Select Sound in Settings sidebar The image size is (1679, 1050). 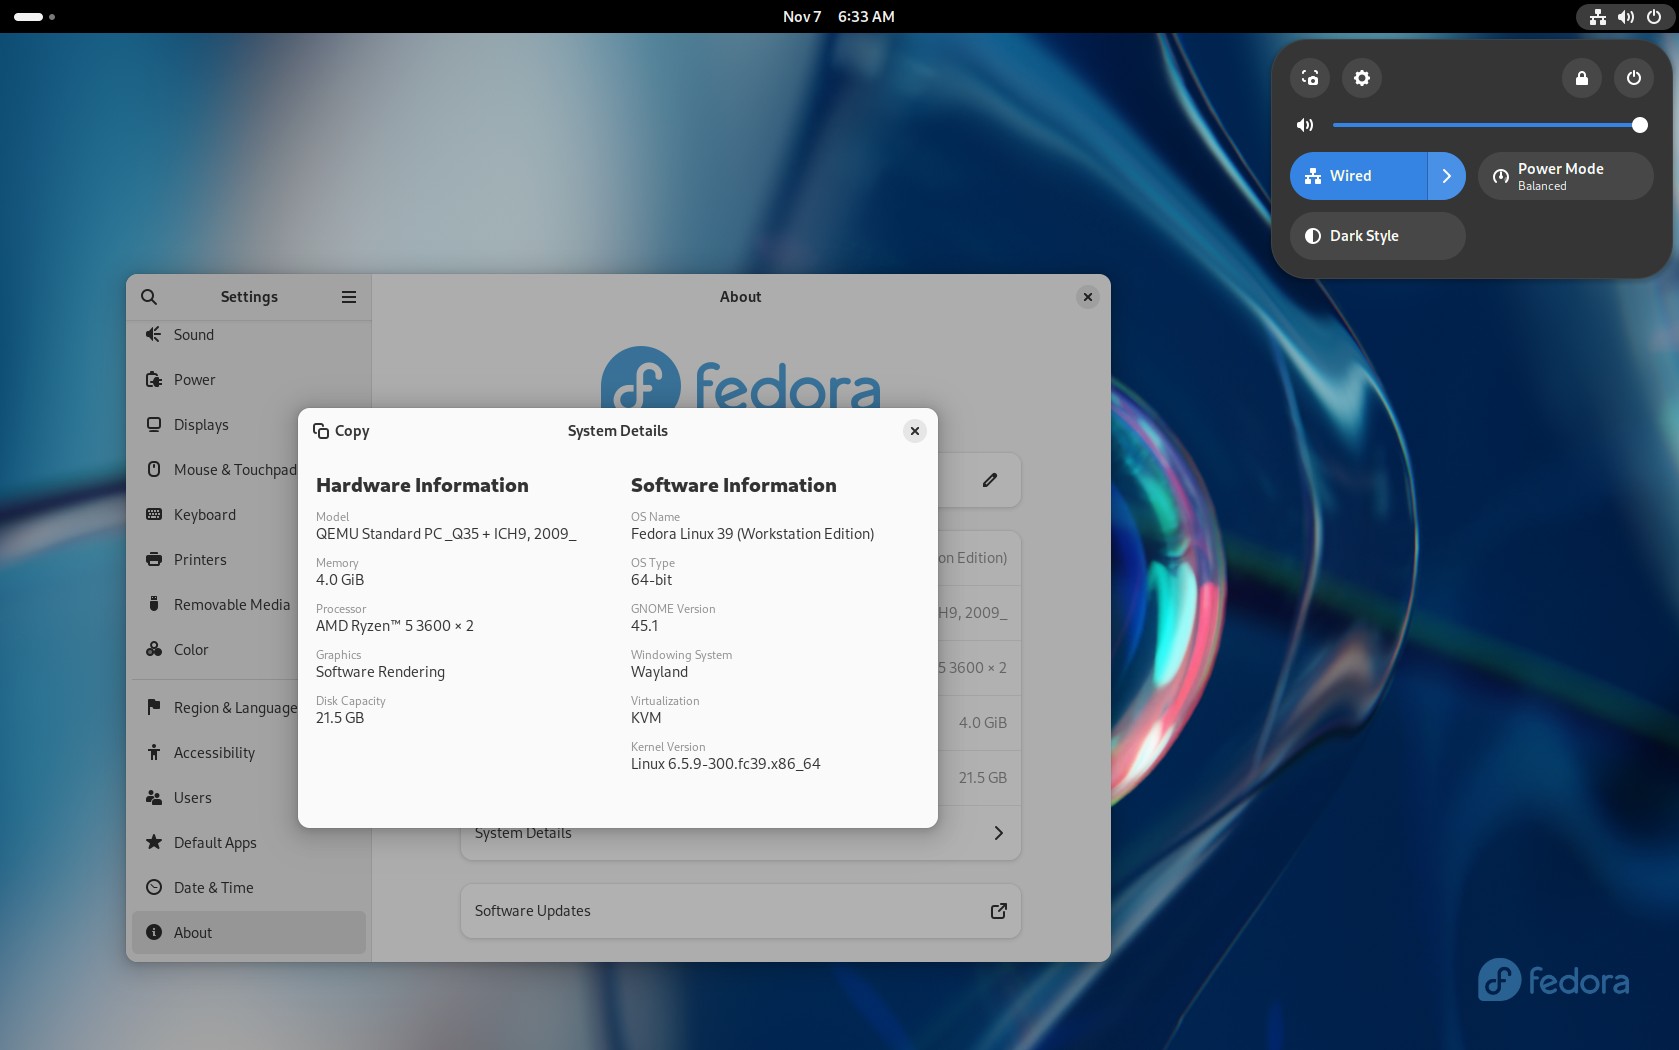coord(249,335)
